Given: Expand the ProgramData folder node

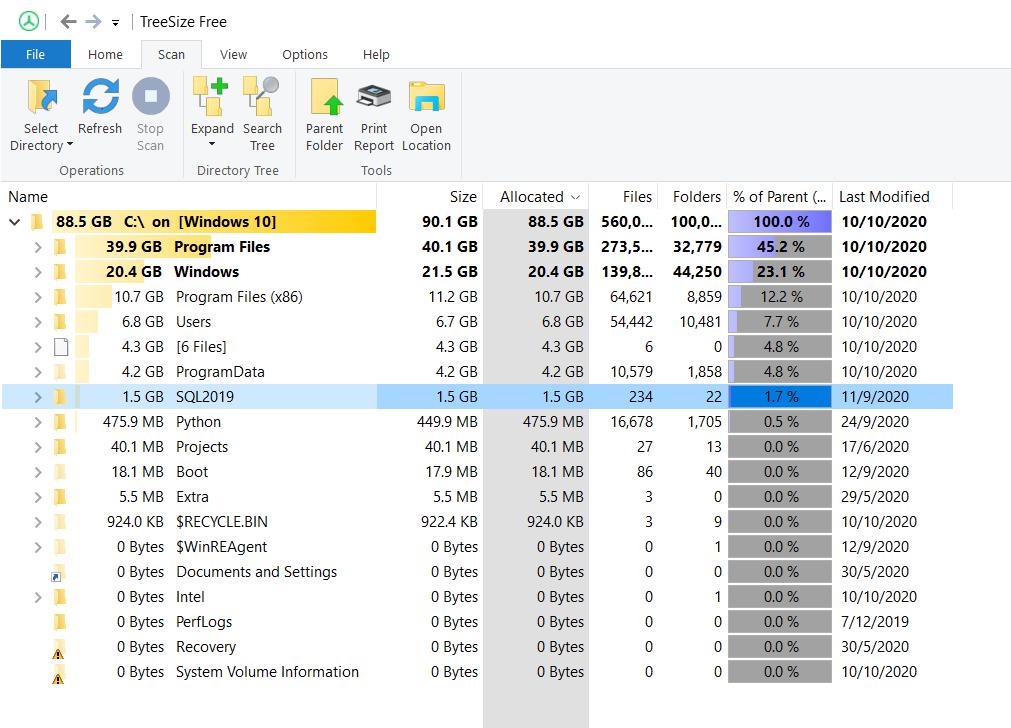Looking at the screenshot, I should point(37,372).
